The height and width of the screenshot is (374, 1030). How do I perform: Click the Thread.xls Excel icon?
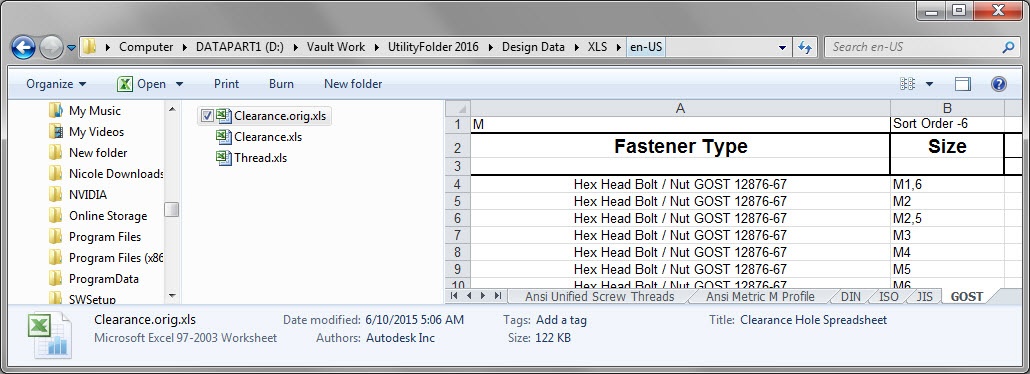coord(224,158)
